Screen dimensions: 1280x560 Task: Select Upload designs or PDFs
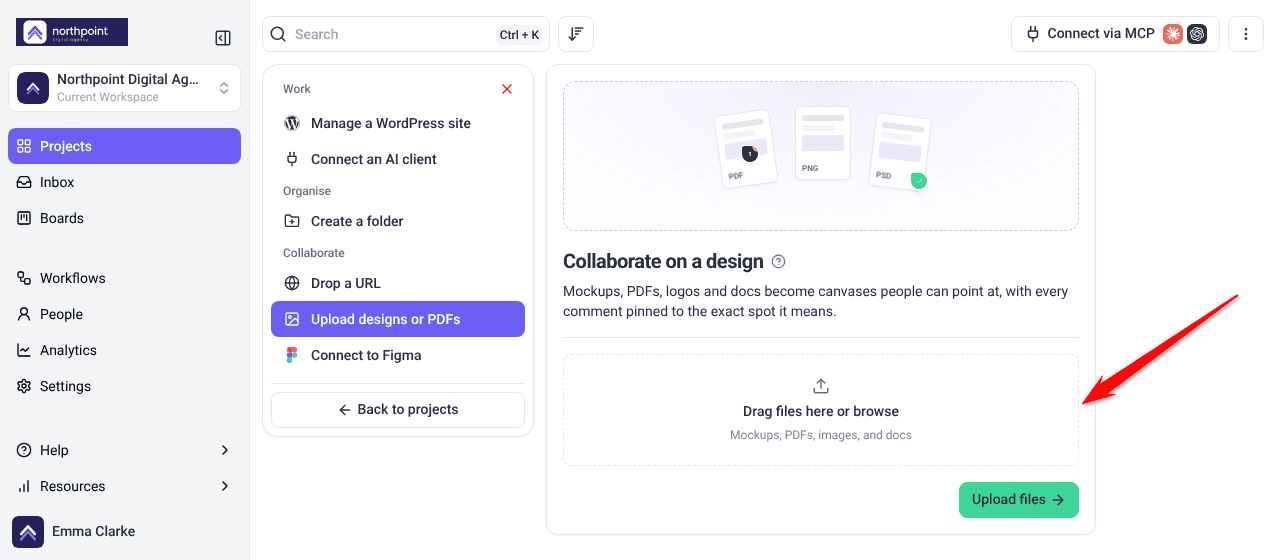tap(398, 319)
